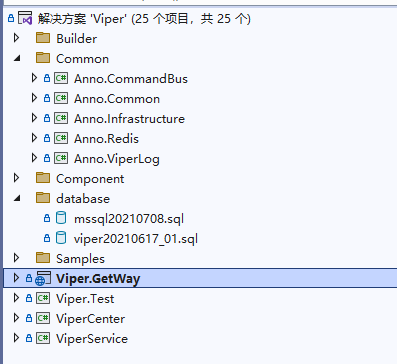
Task: Expand the Anno.Redis project
Action: (34, 138)
